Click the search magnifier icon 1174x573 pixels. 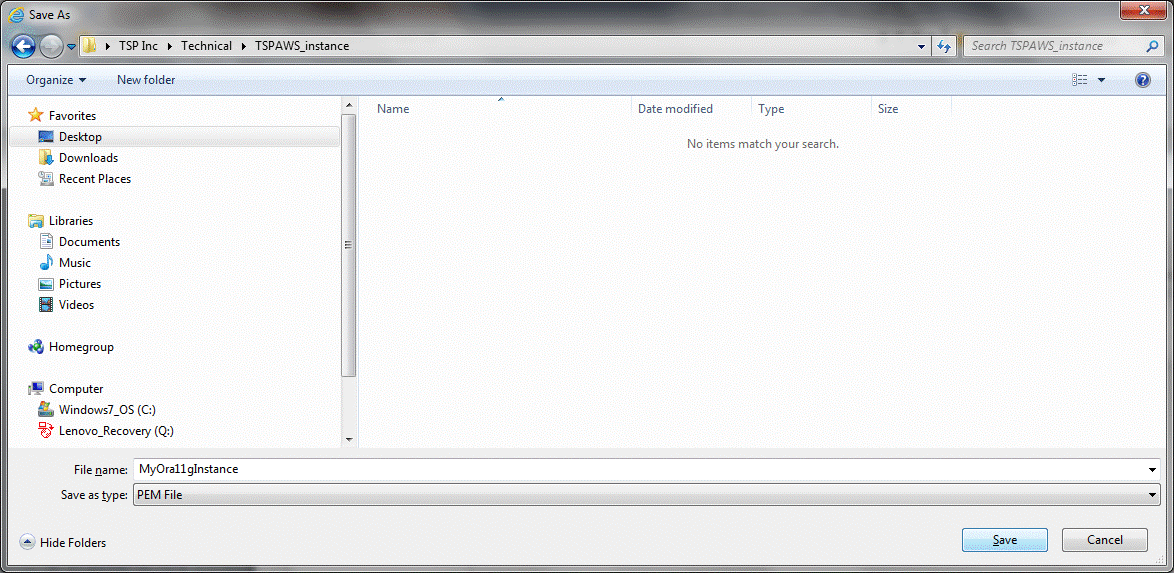[x=1152, y=46]
